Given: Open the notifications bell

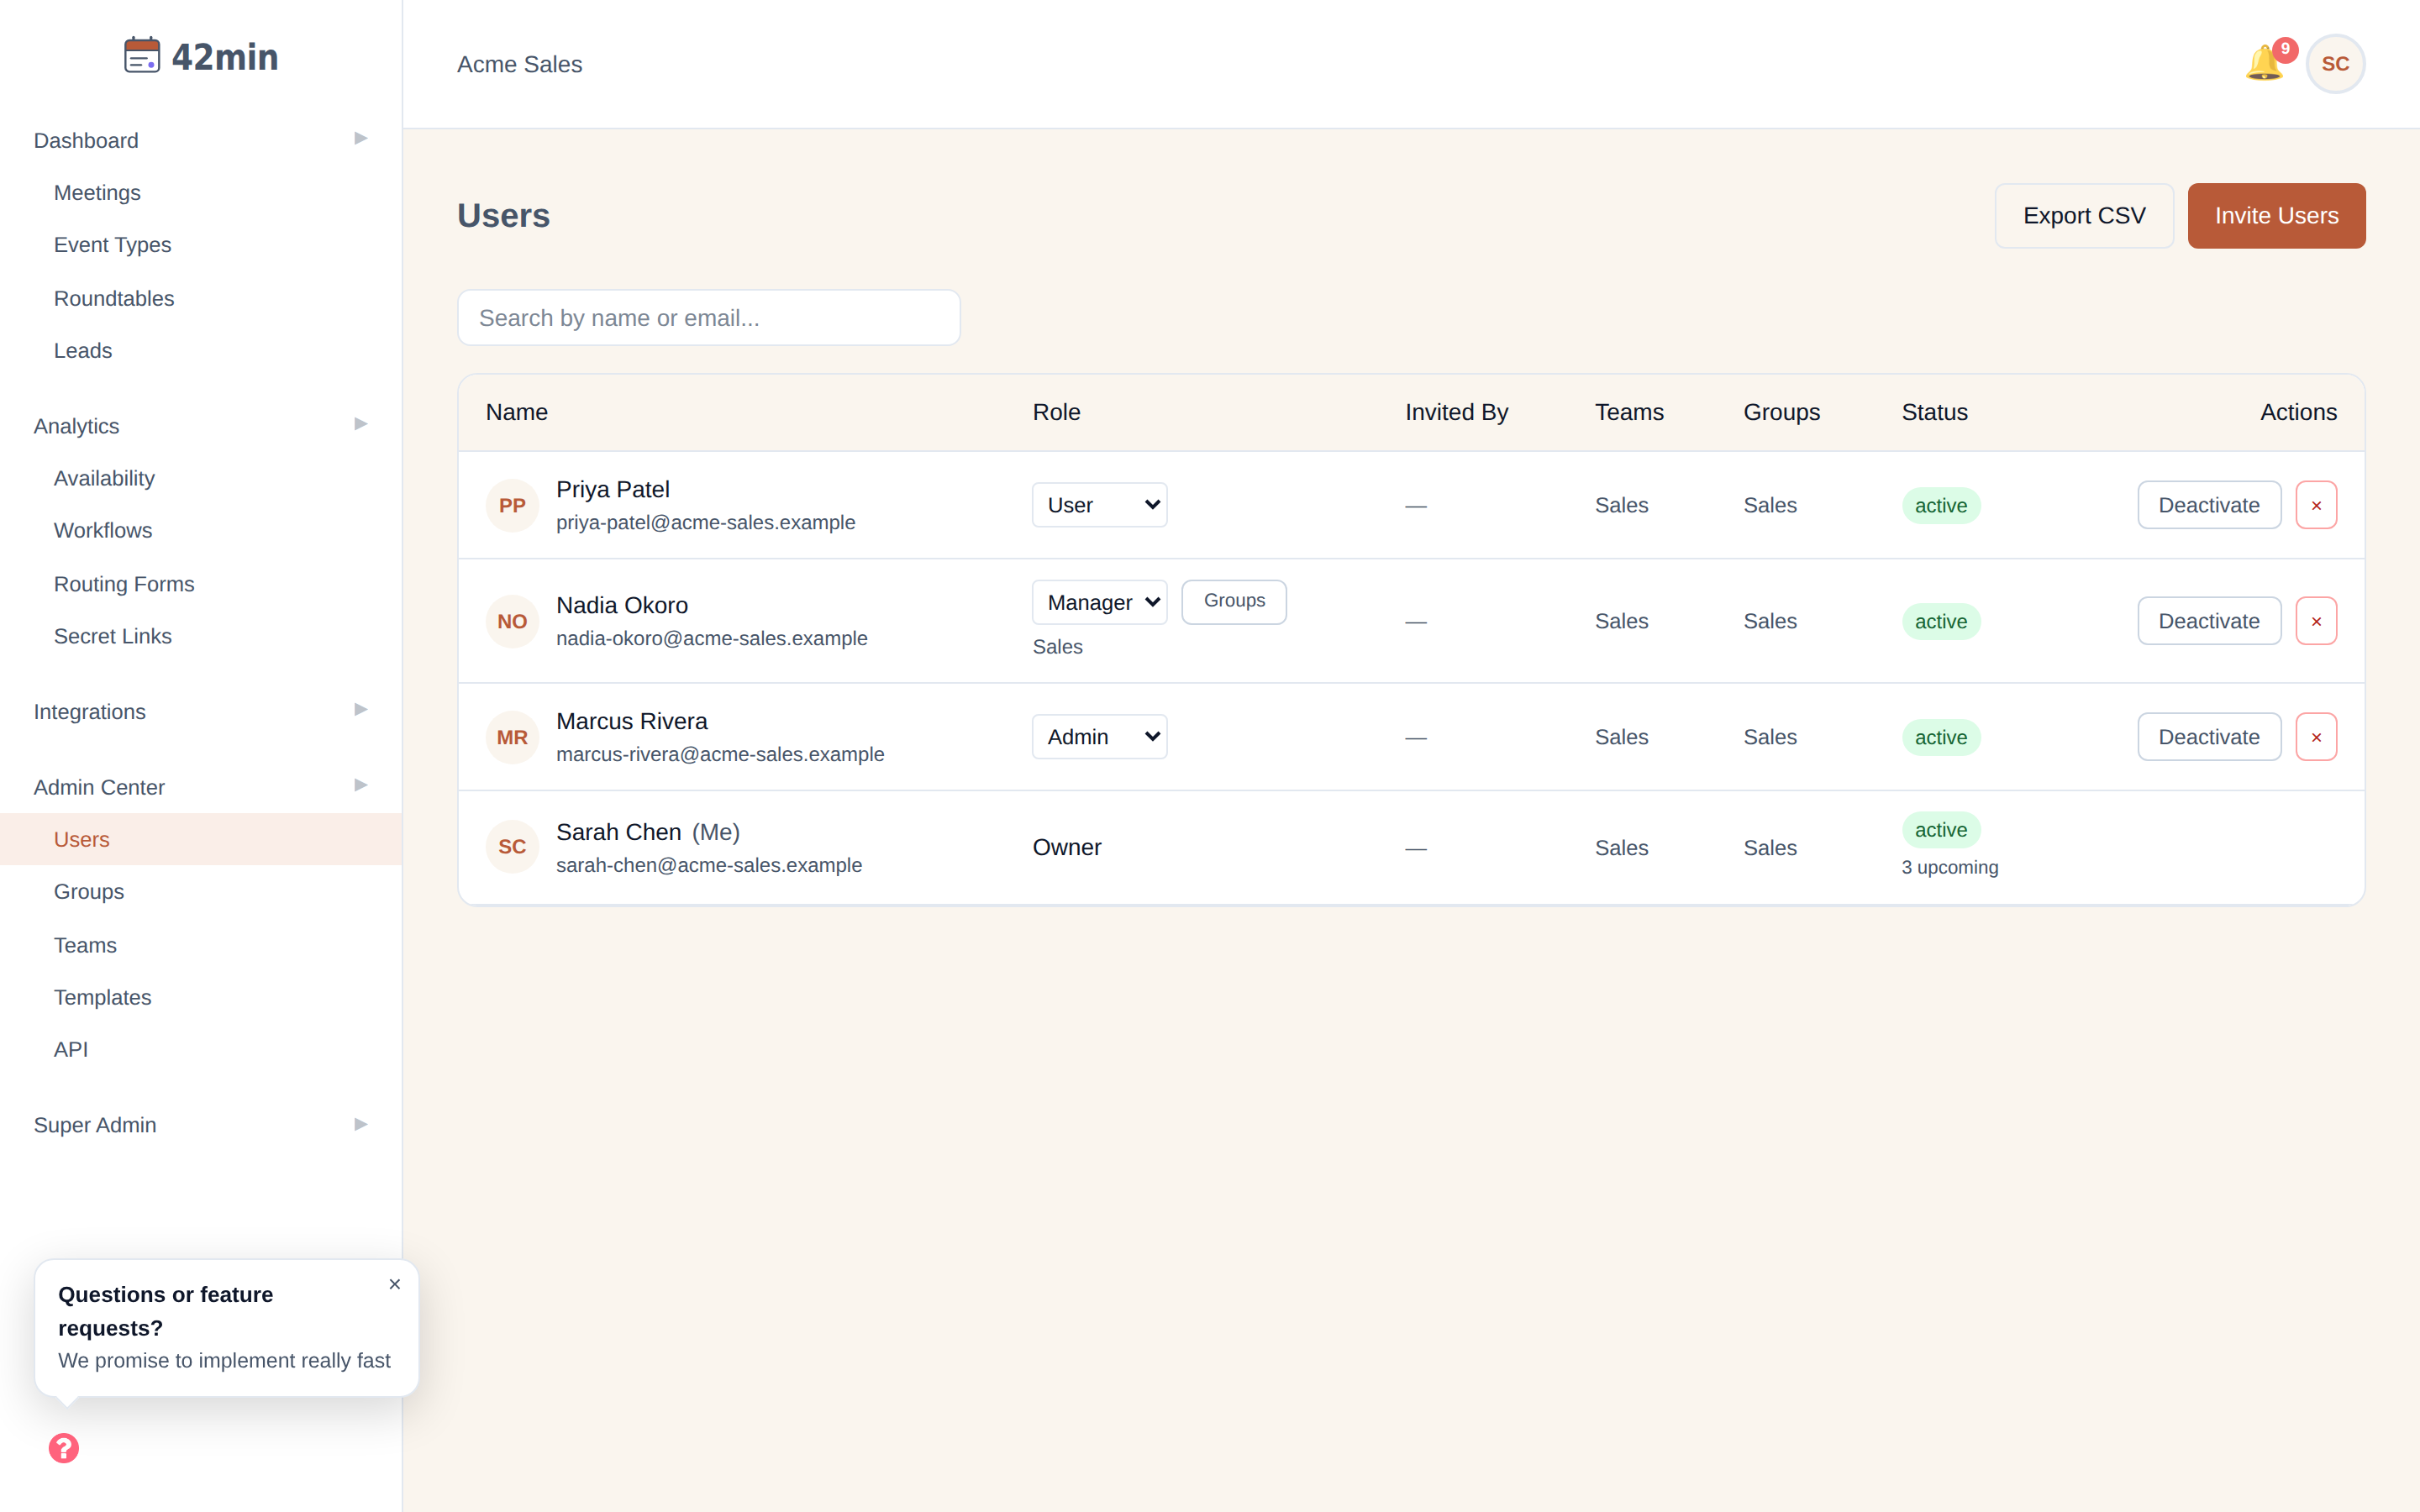Looking at the screenshot, I should click(2264, 64).
